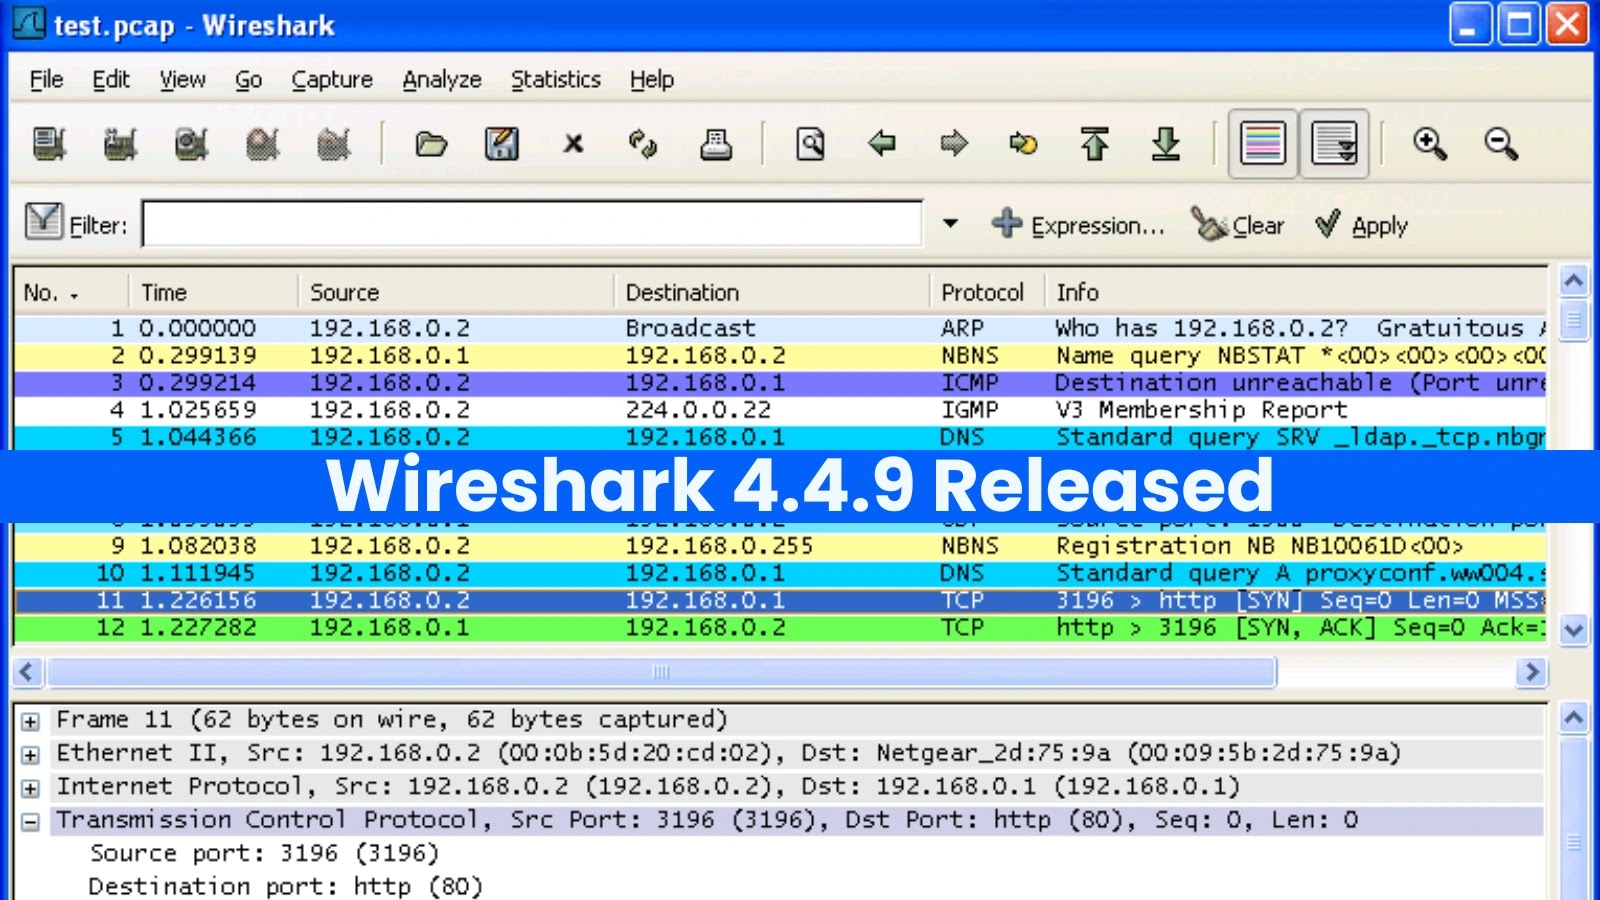Image resolution: width=1600 pixels, height=900 pixels.
Task: Open the List Interfaces dialog
Action: point(50,143)
